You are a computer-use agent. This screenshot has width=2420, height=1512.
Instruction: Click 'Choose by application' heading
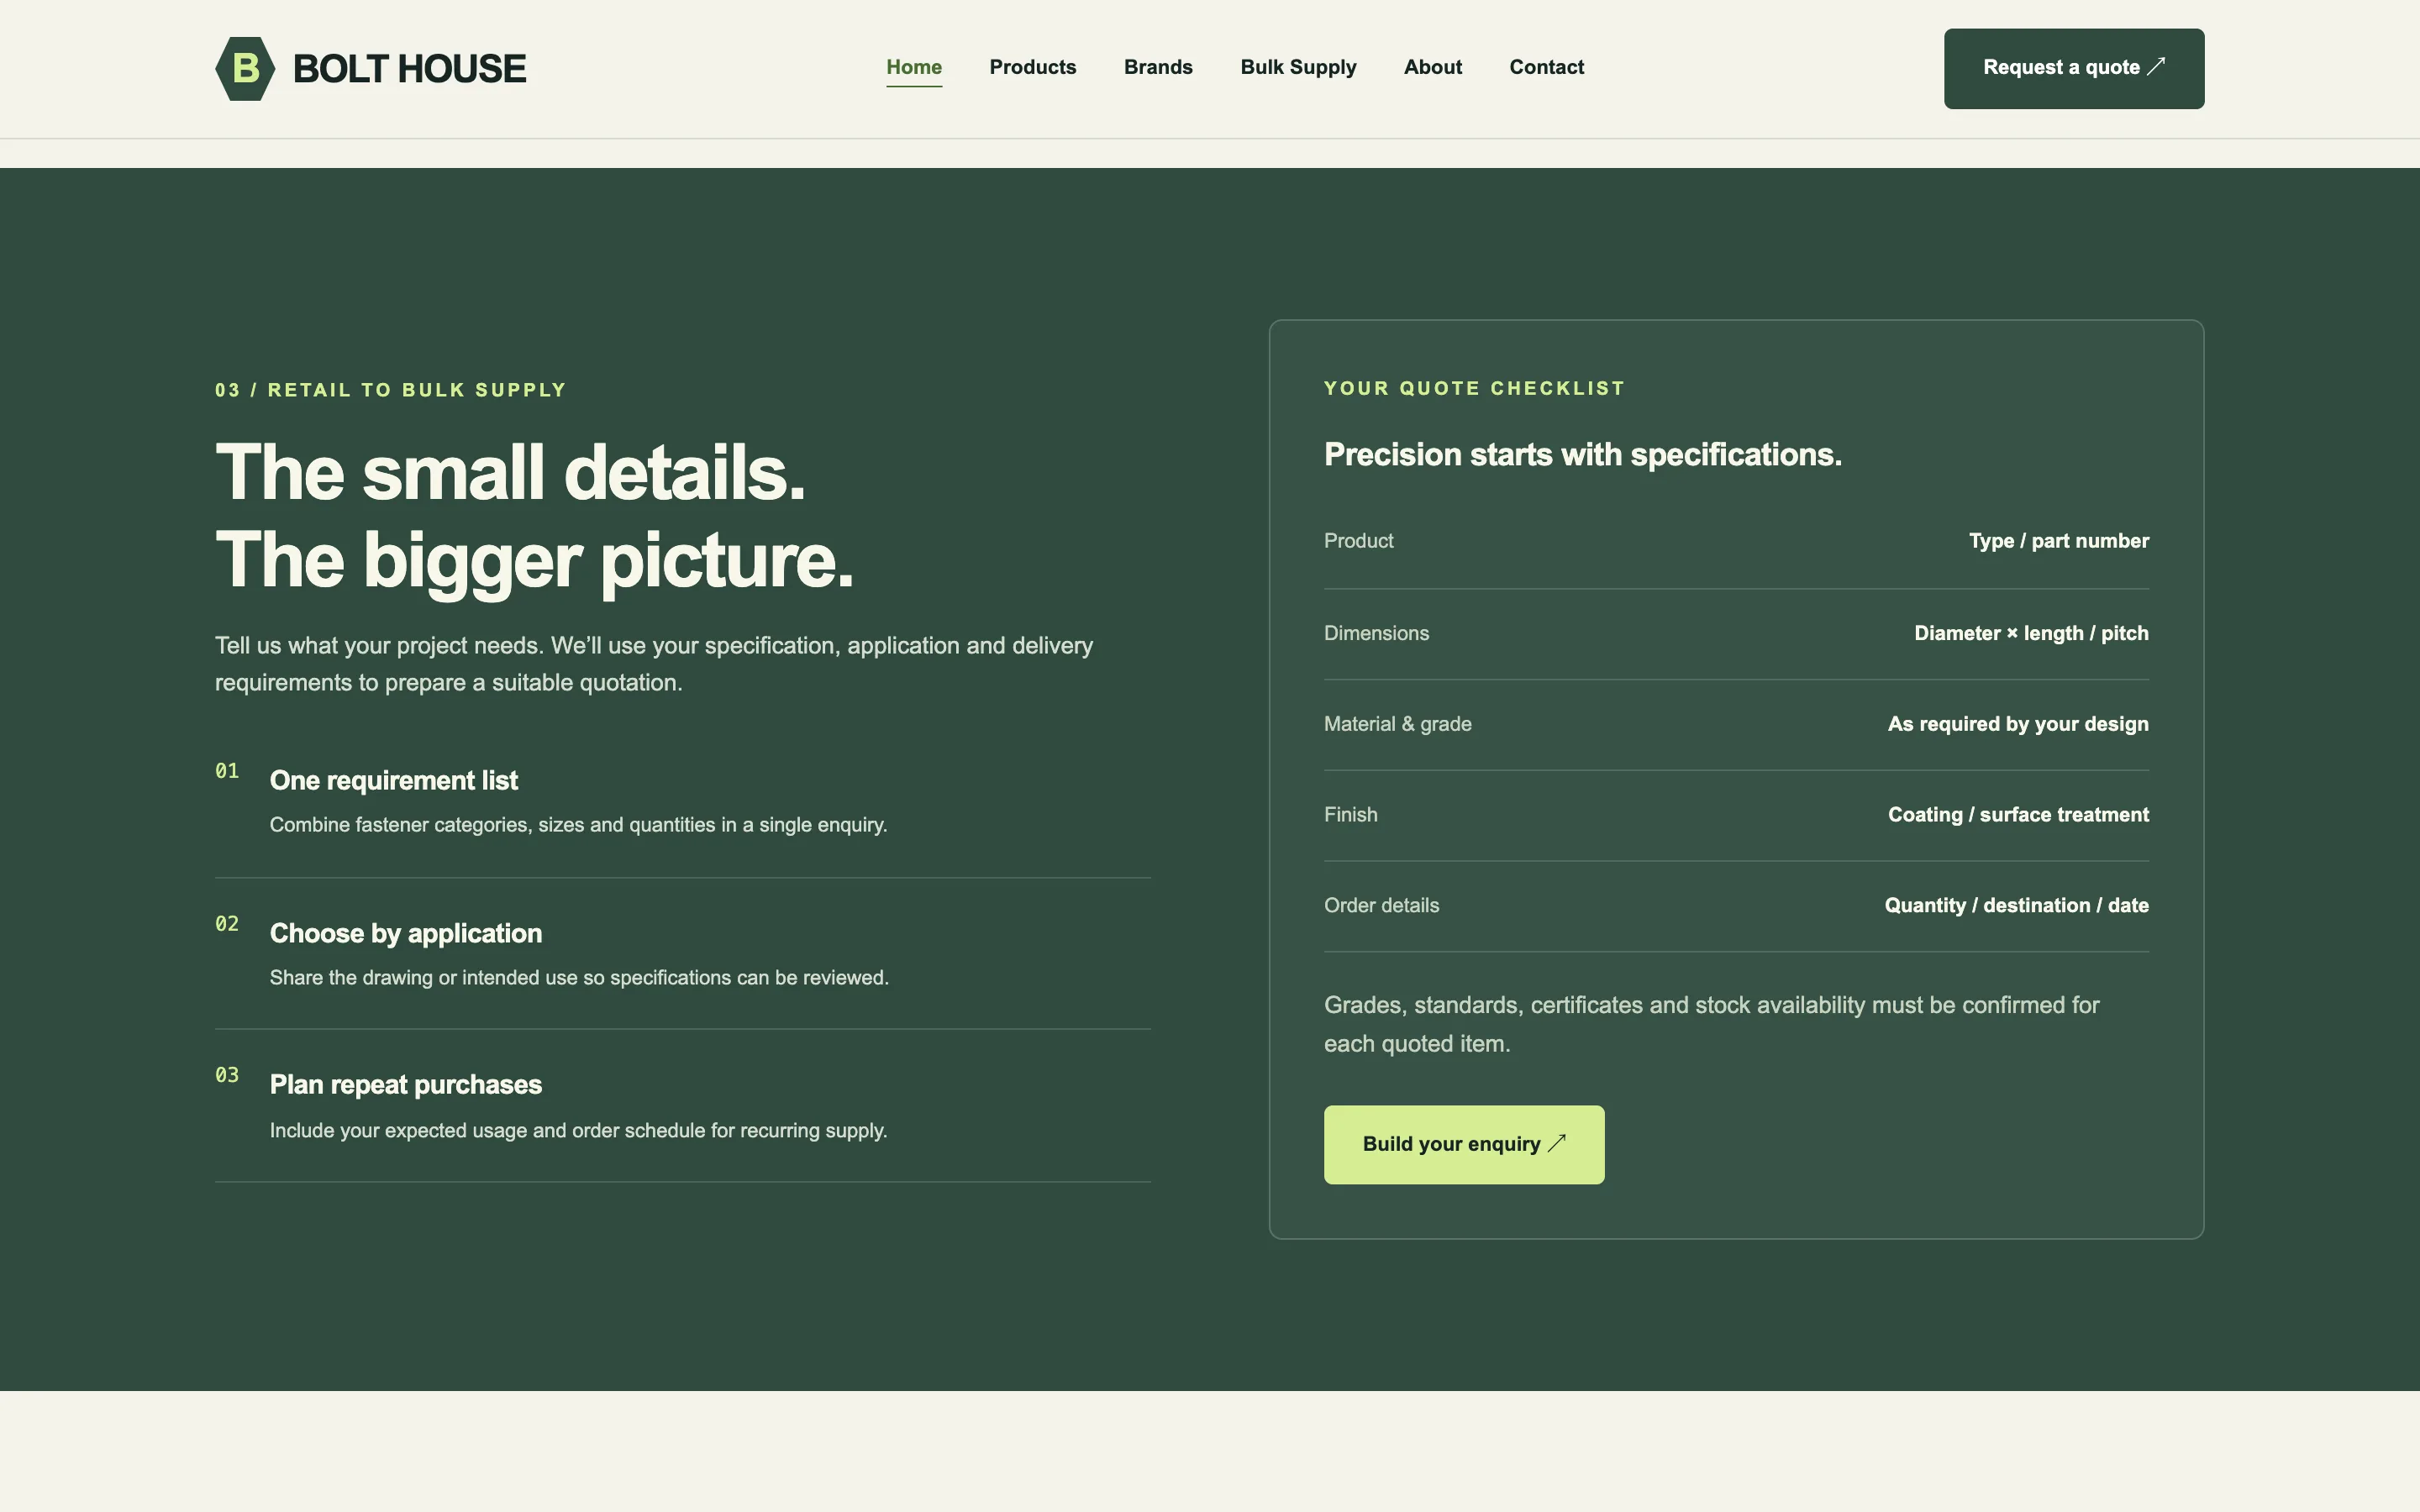pyautogui.click(x=406, y=933)
